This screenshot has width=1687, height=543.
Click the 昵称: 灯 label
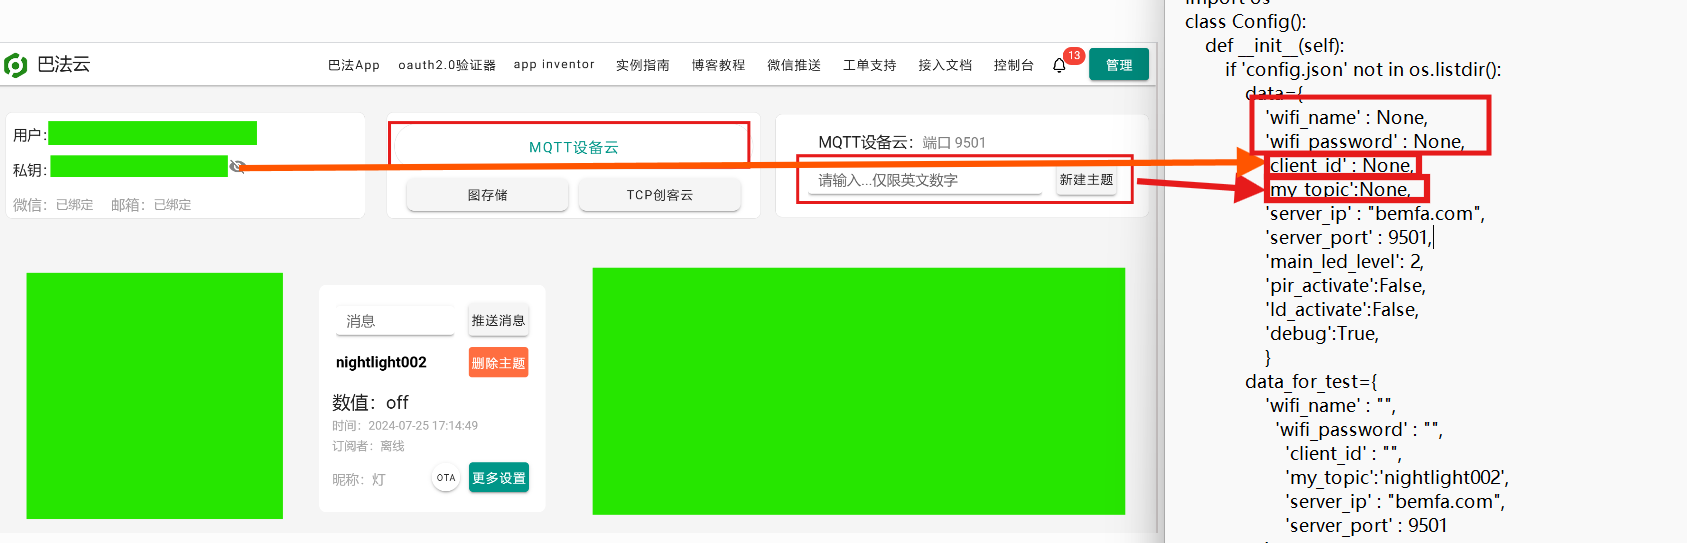click(x=358, y=479)
